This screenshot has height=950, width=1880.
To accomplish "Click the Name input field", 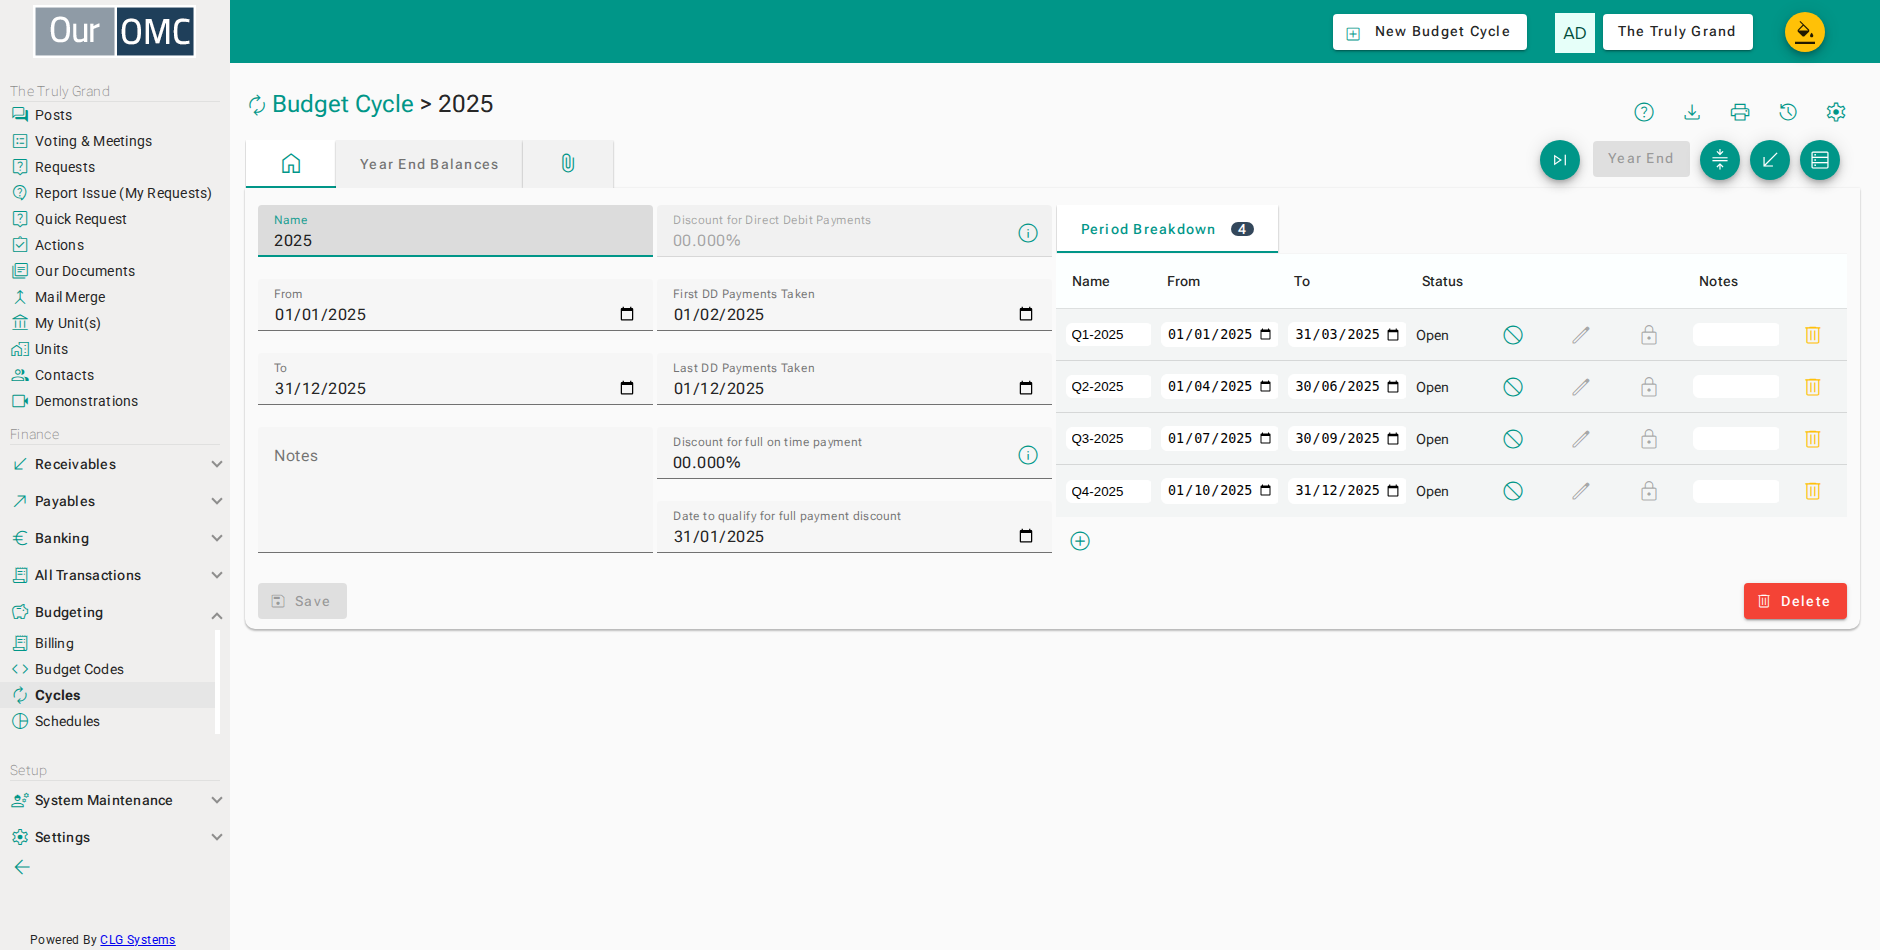I will 455,231.
